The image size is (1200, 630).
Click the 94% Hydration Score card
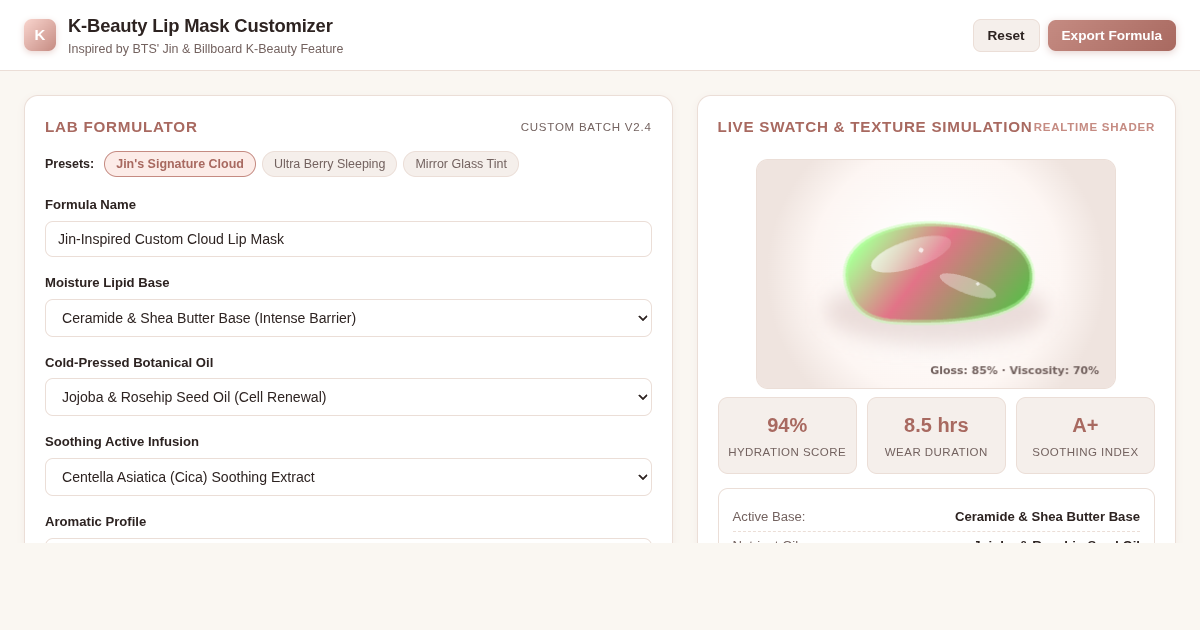(787, 436)
